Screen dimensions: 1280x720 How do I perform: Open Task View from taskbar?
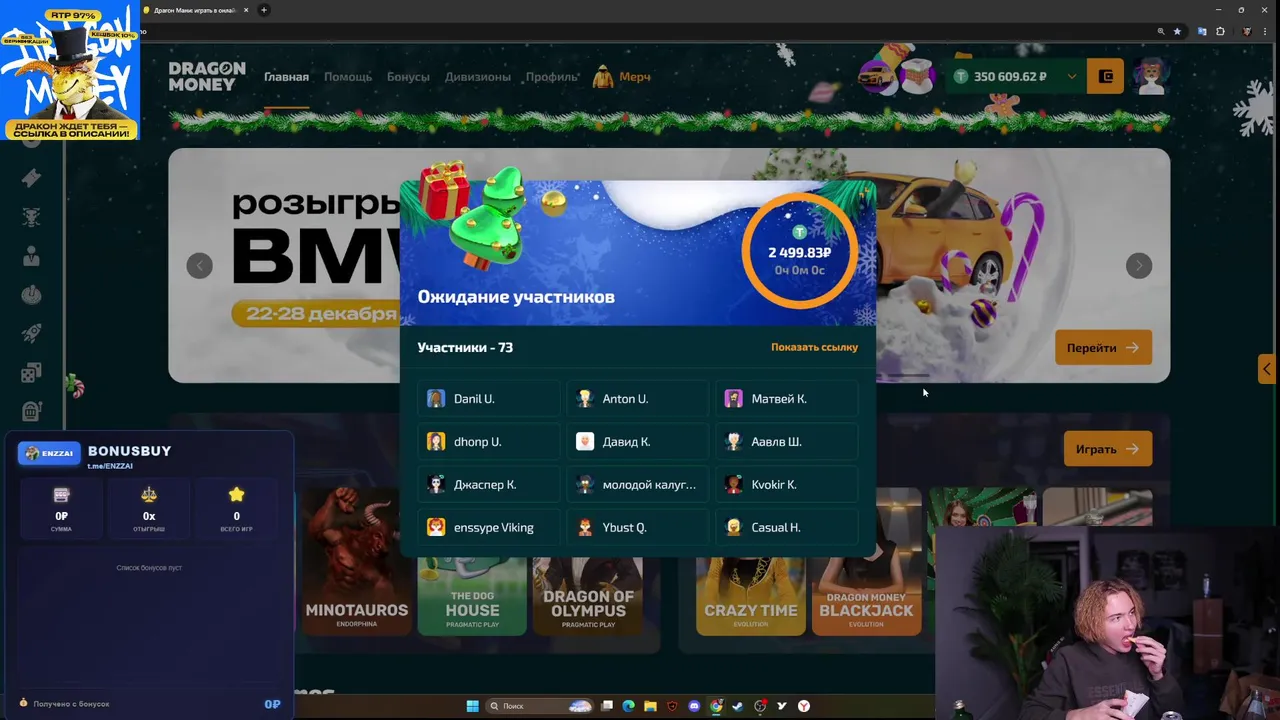606,706
